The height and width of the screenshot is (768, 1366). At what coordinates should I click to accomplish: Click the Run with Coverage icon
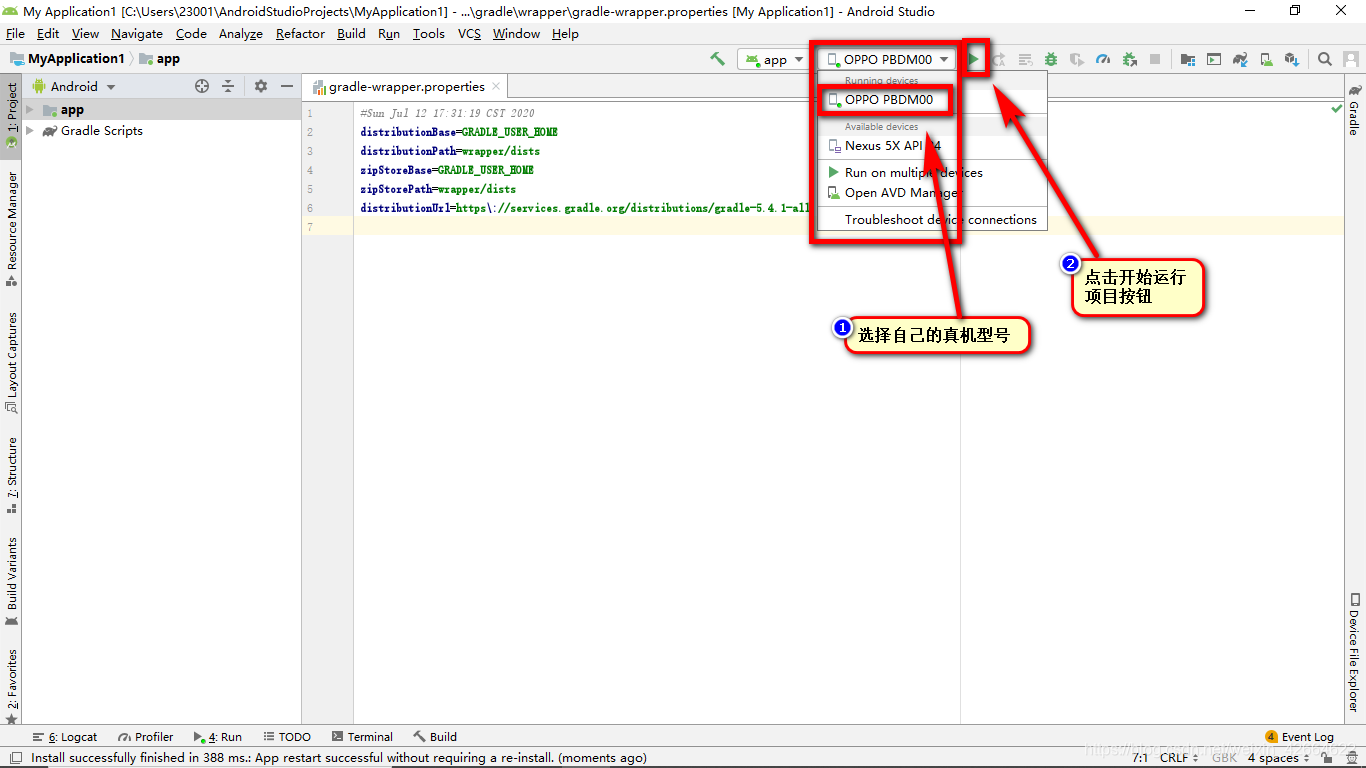(x=1077, y=59)
